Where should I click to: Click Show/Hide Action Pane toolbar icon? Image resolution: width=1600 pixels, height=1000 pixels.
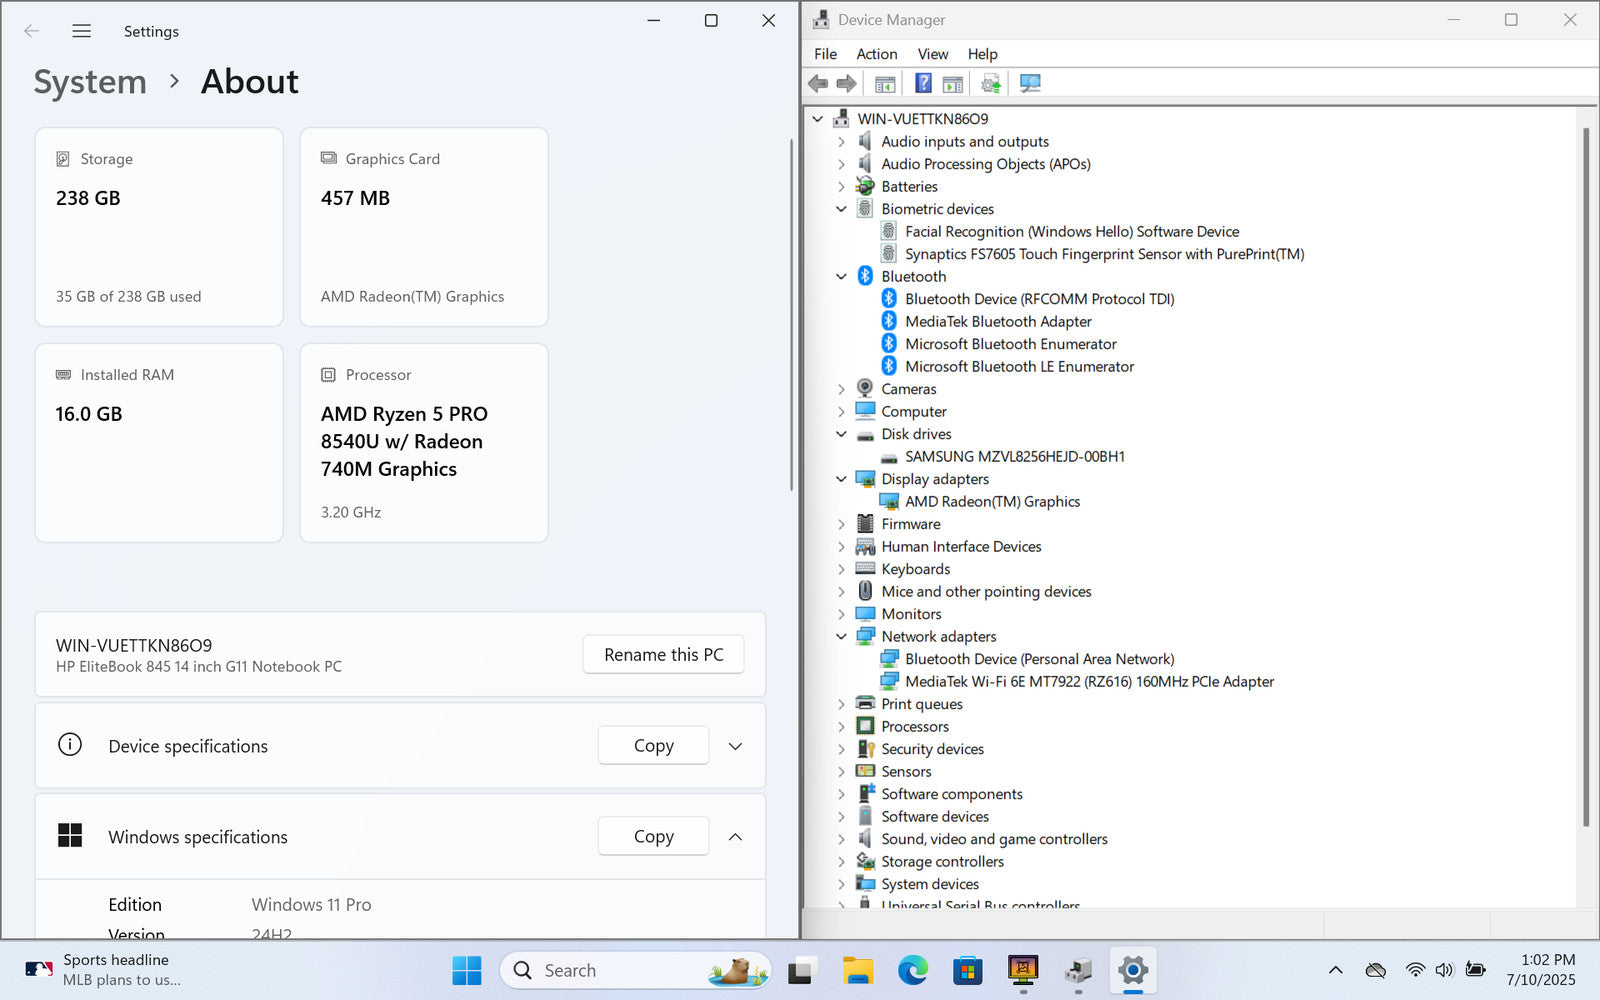[x=953, y=83]
